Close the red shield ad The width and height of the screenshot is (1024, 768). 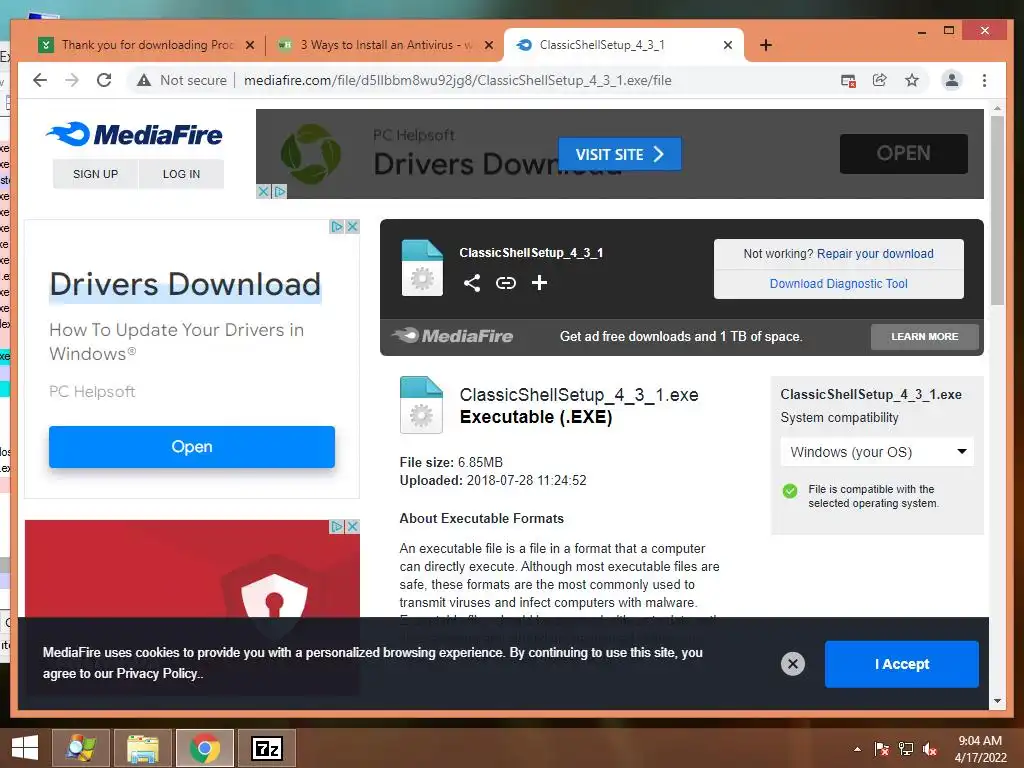pos(353,526)
